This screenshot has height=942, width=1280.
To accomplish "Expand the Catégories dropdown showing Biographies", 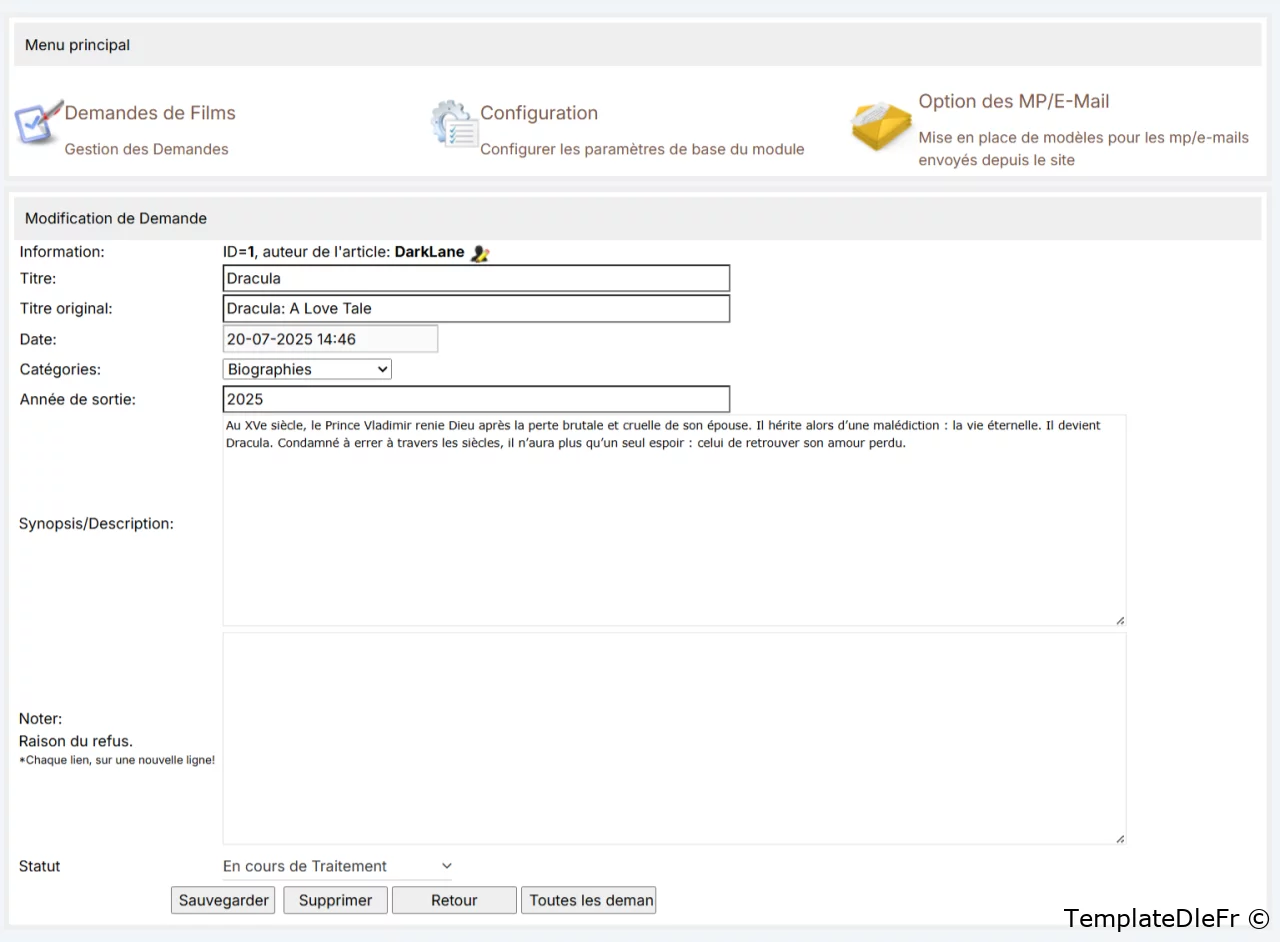I will (x=307, y=370).
